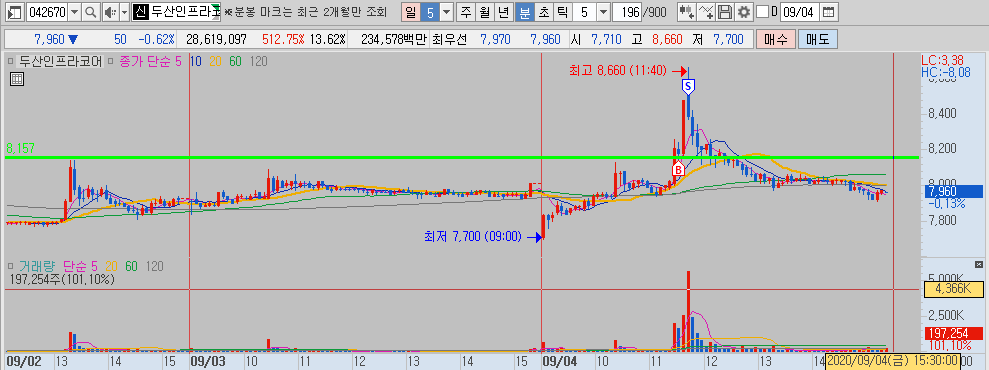Click the period value 5 next to 일
Image resolution: width=989 pixels, height=370 pixels.
pyautogui.click(x=430, y=11)
